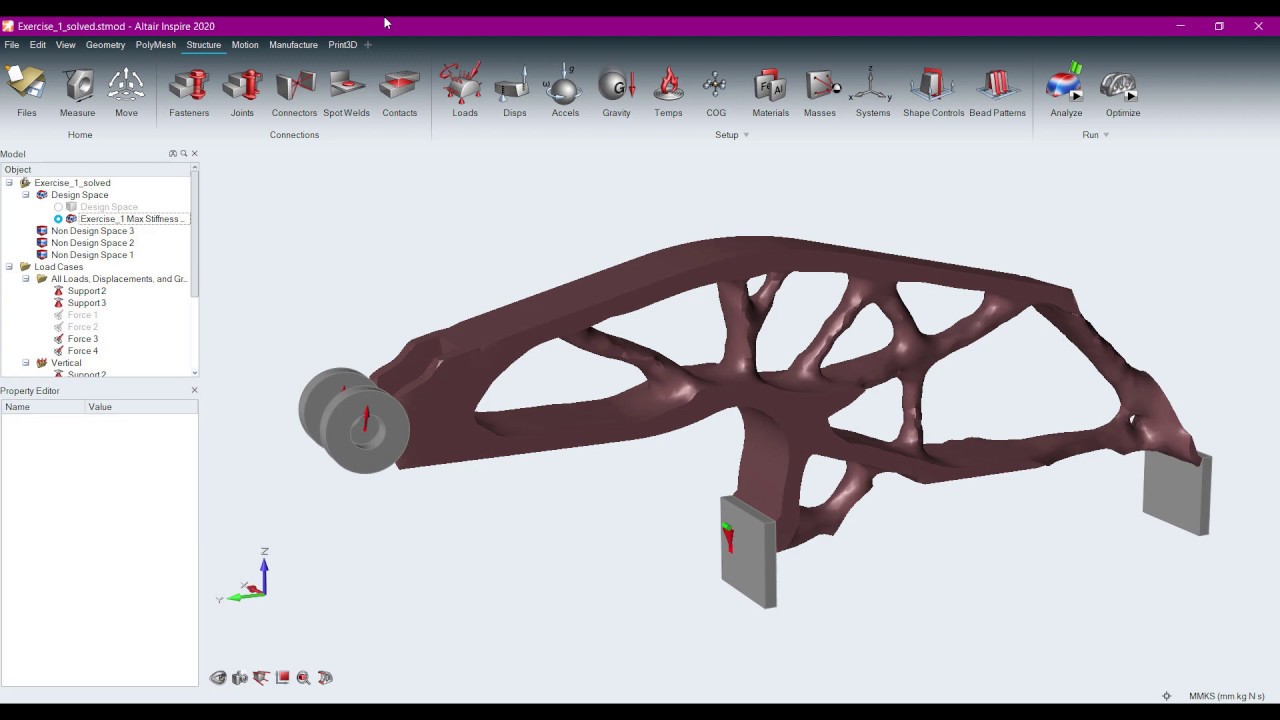
Task: Select Non Design Space 3 in tree
Action: pos(92,231)
